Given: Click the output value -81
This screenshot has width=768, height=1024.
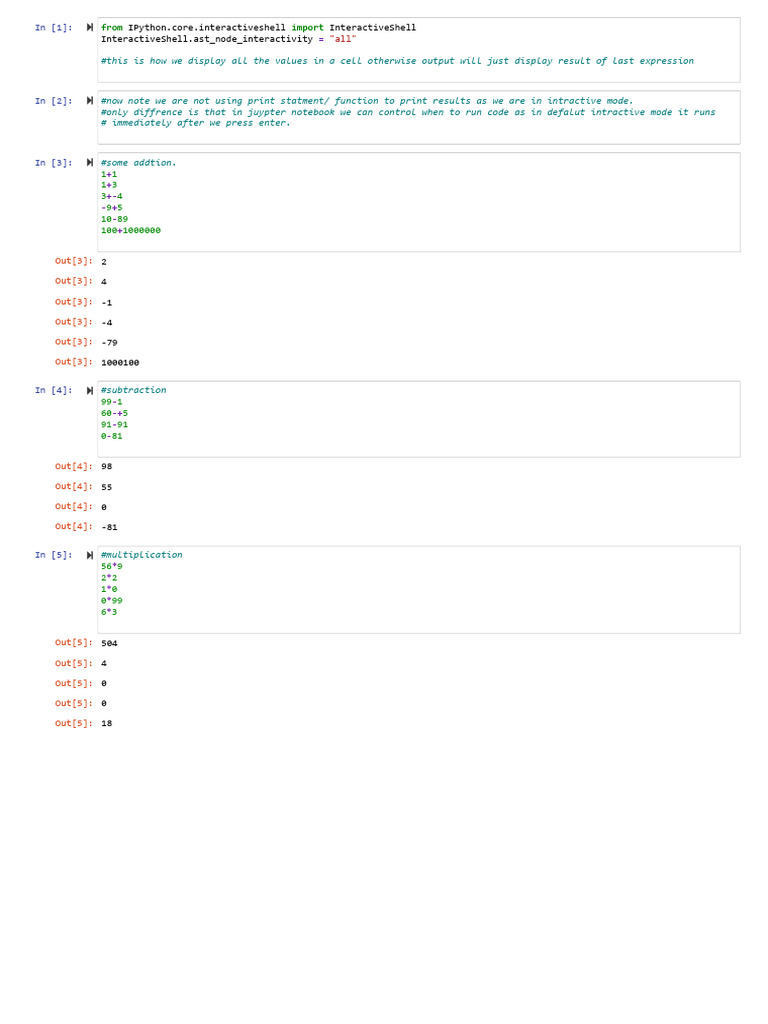Looking at the screenshot, I should click(109, 528).
